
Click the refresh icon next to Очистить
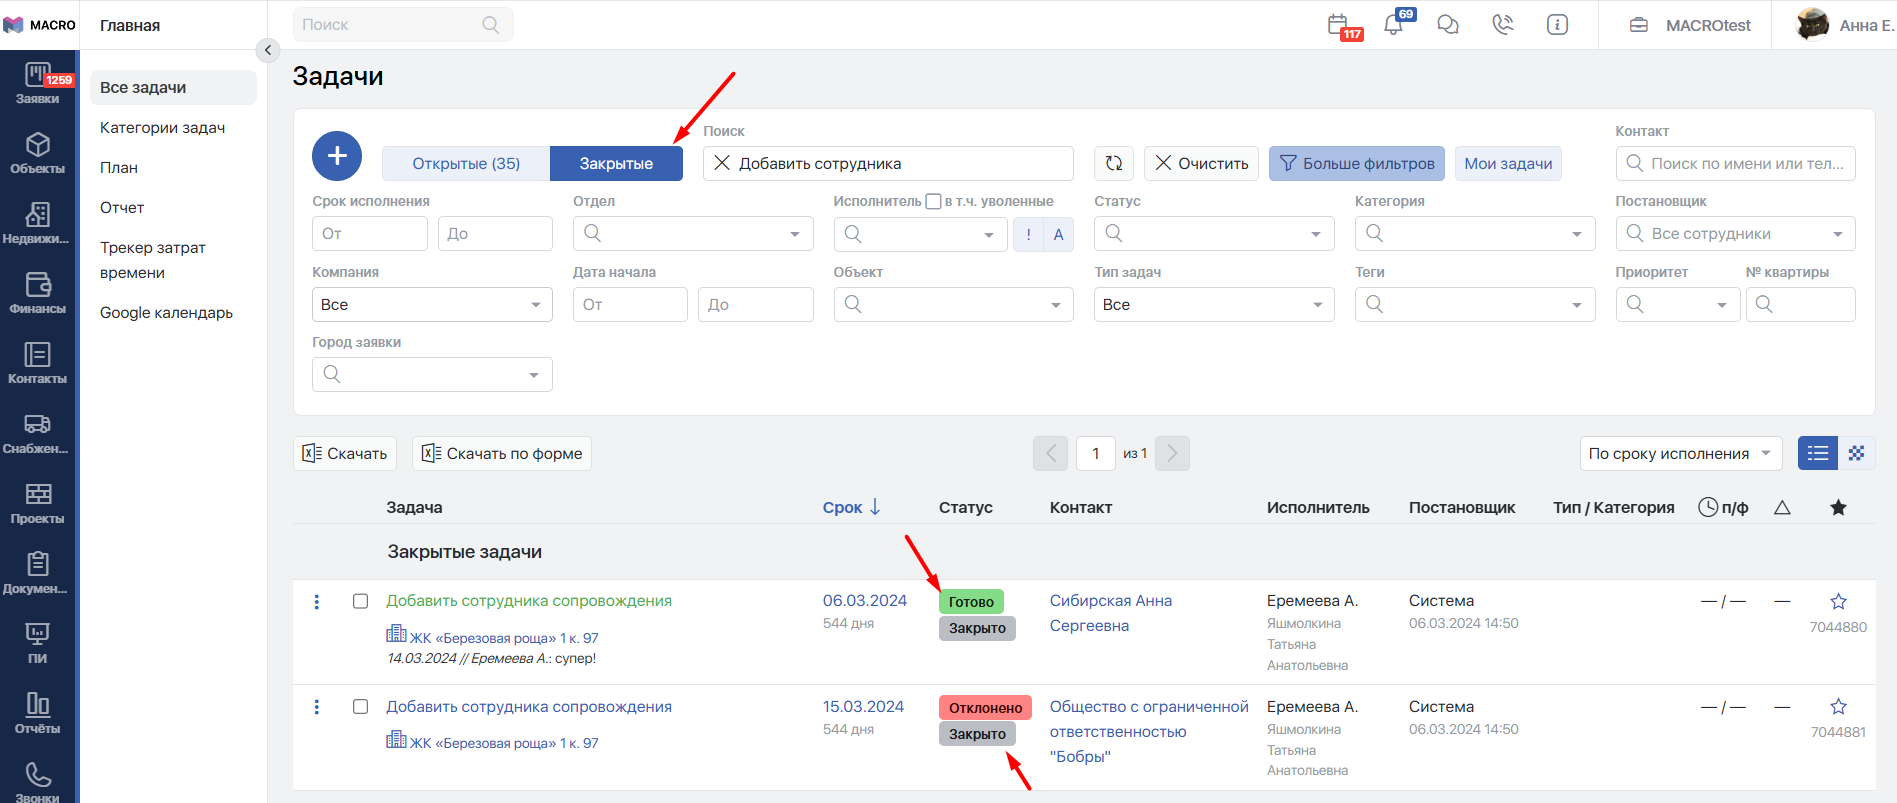click(x=1113, y=163)
